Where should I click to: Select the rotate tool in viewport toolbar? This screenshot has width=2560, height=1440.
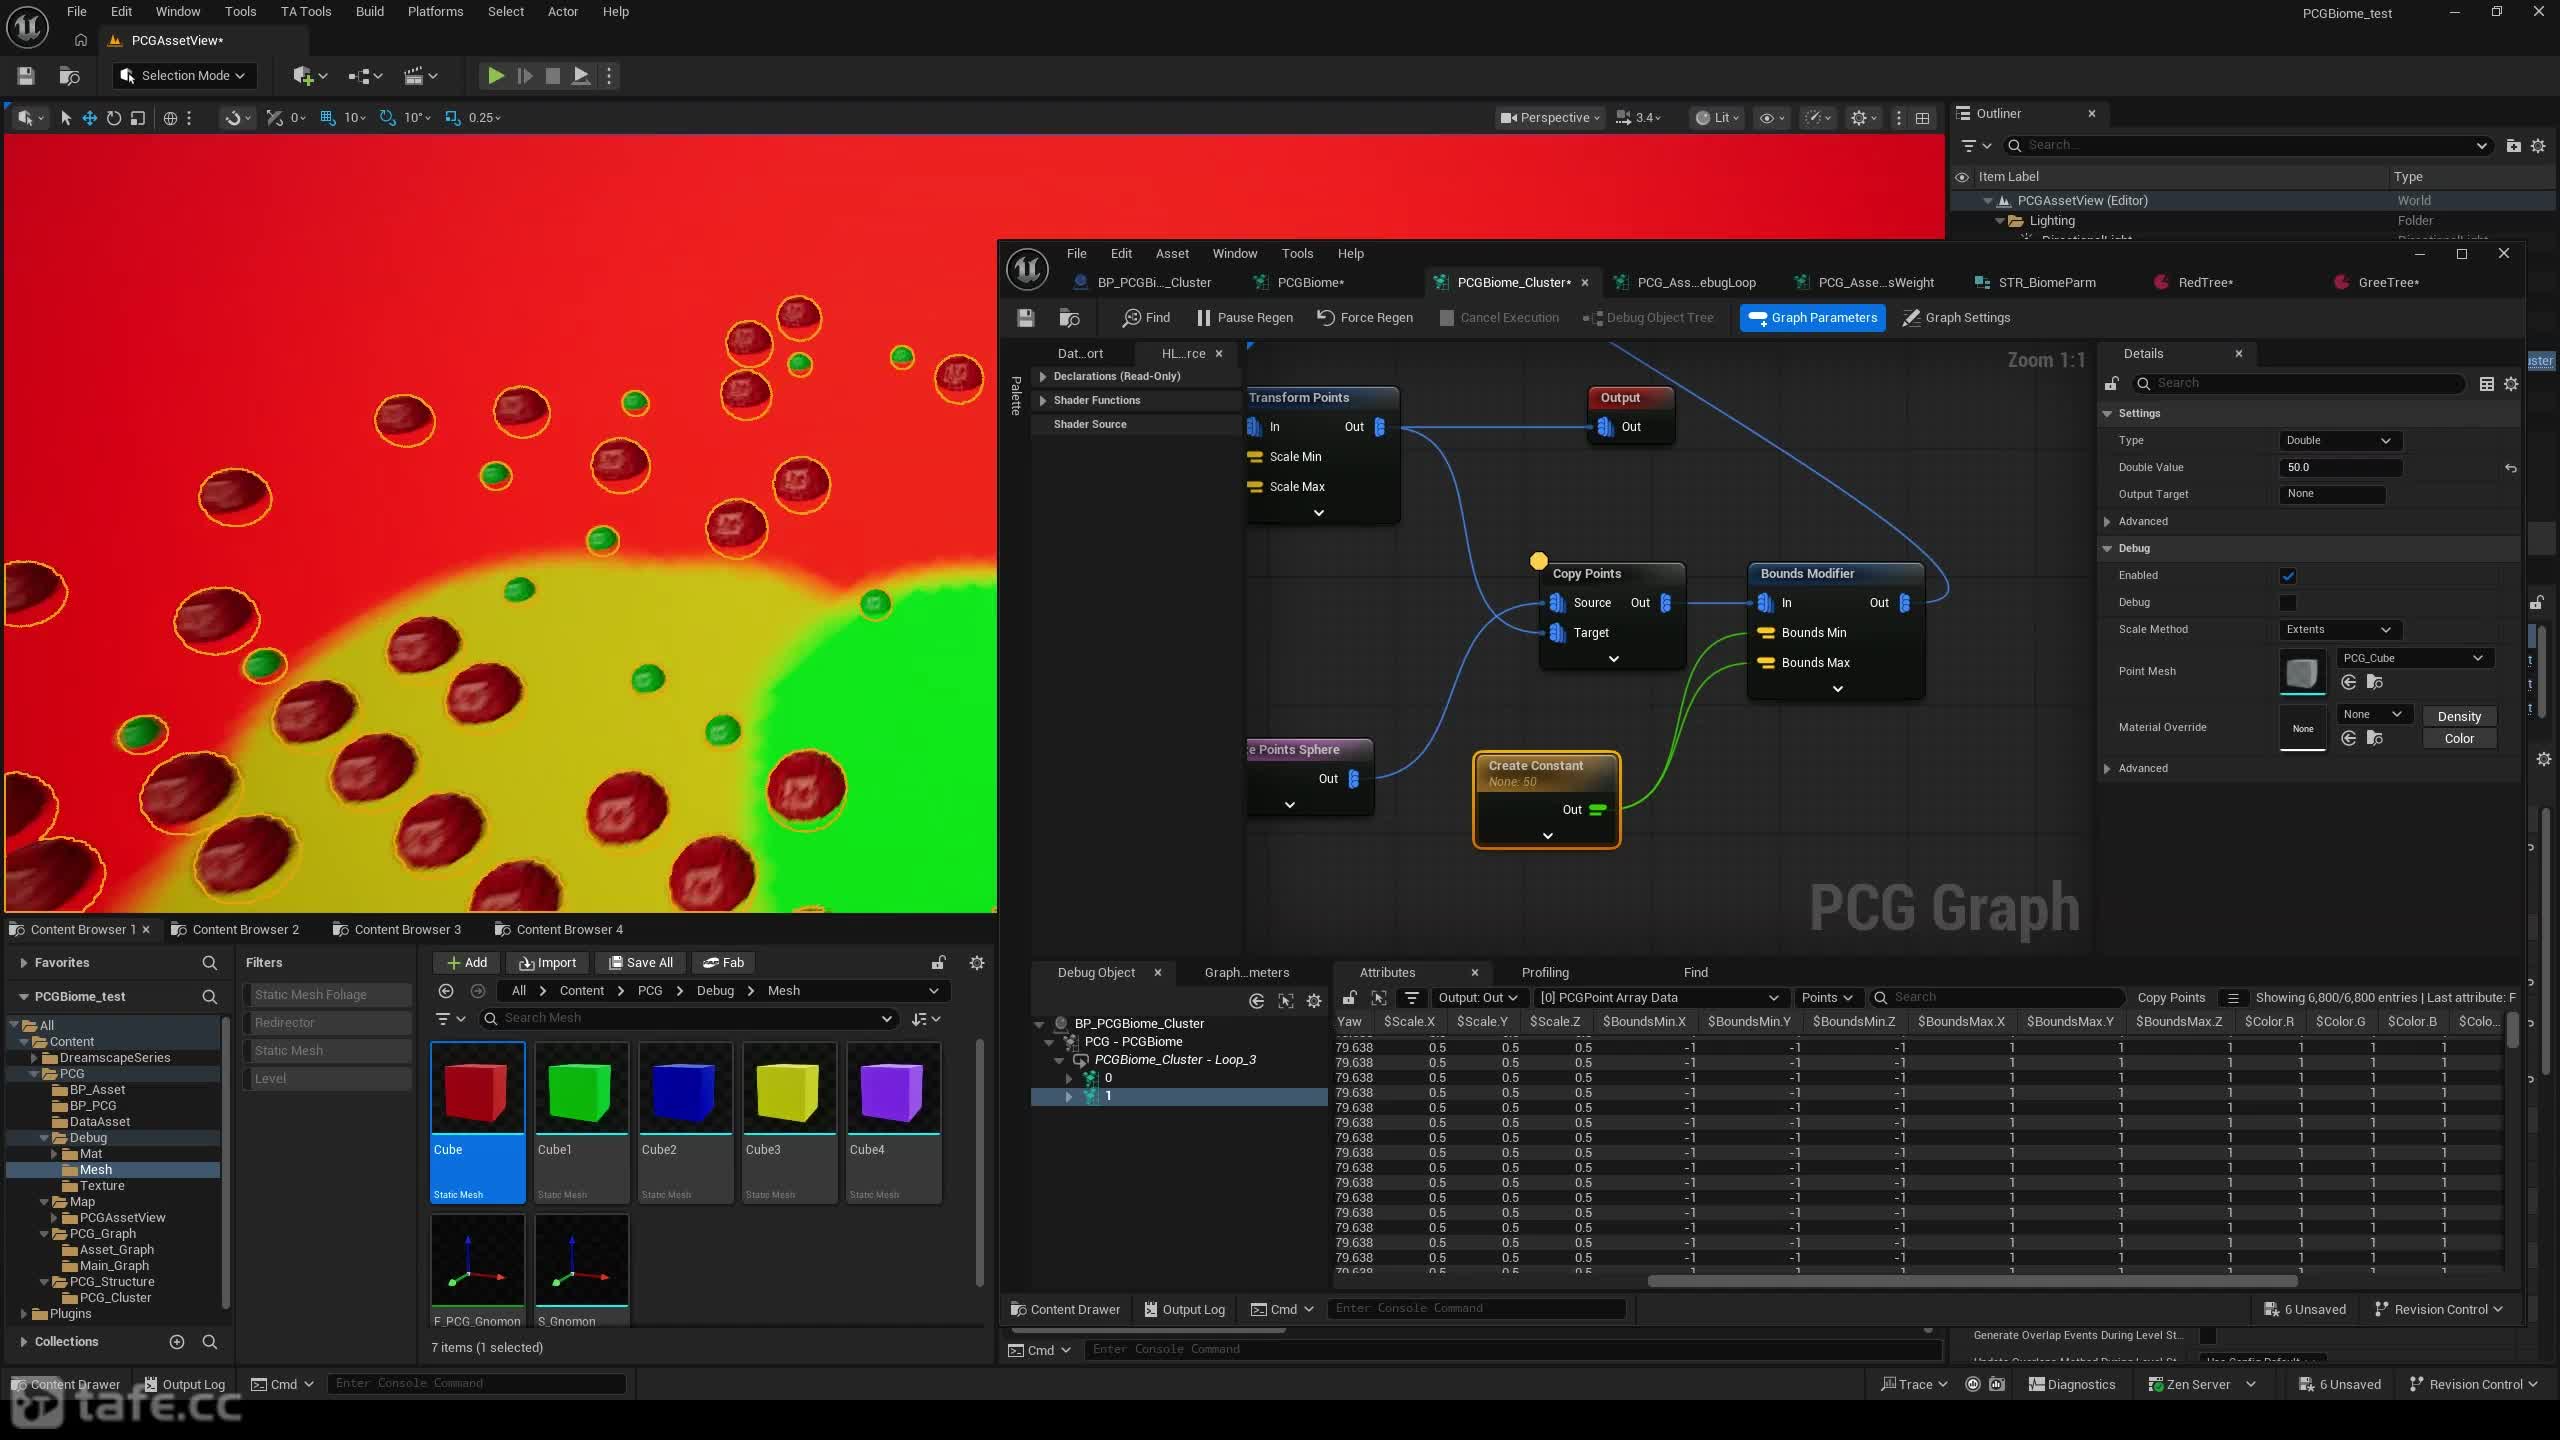click(114, 118)
